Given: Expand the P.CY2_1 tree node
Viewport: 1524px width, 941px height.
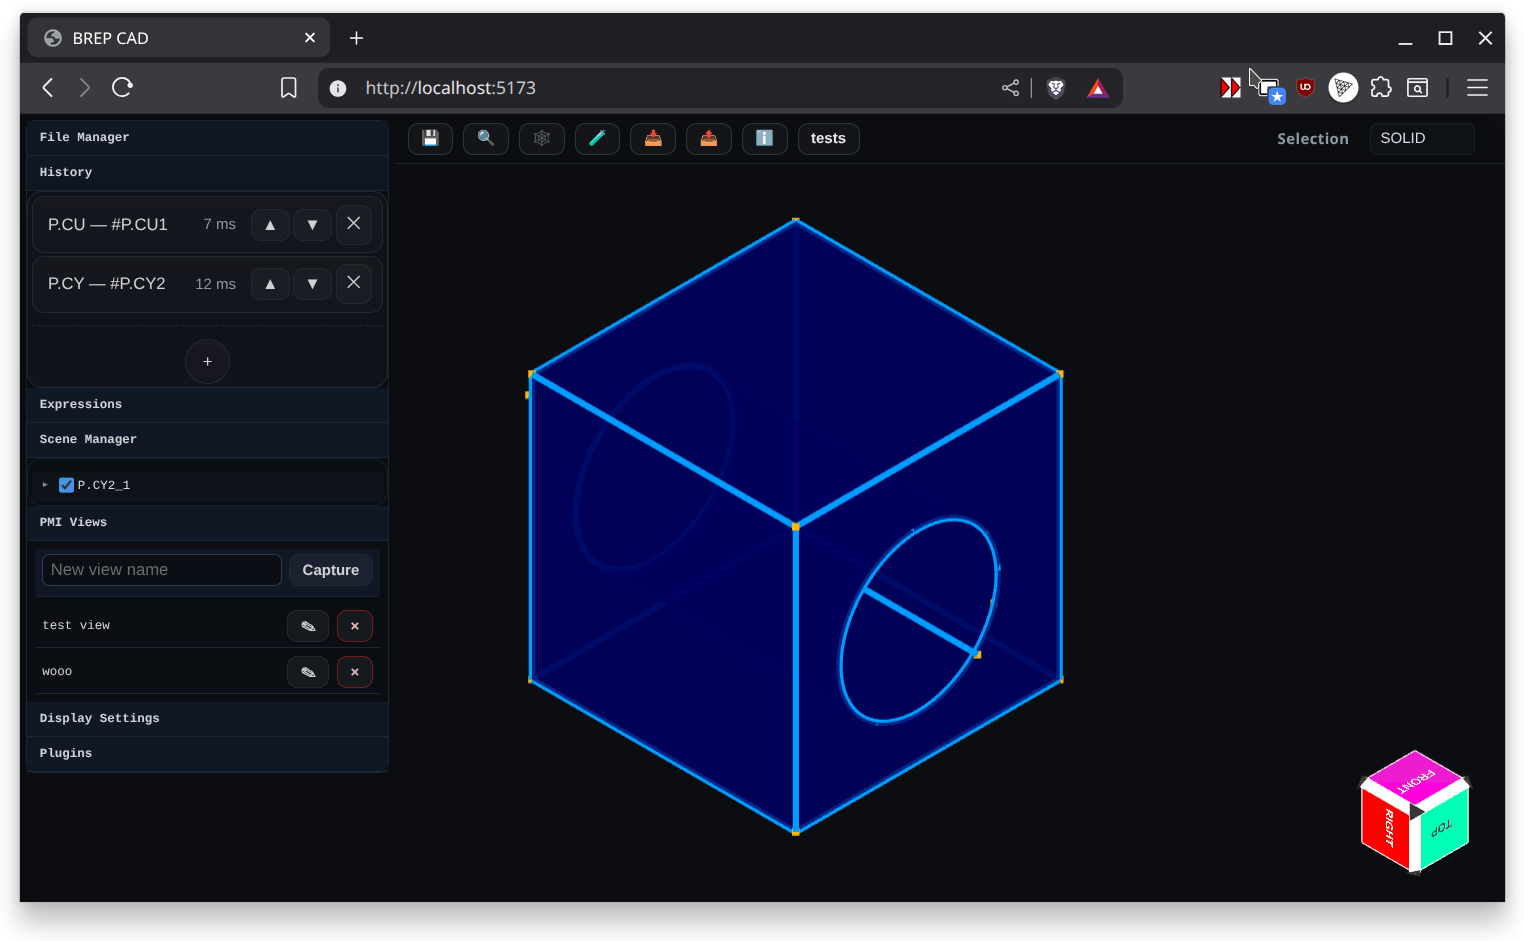Looking at the screenshot, I should [x=45, y=485].
